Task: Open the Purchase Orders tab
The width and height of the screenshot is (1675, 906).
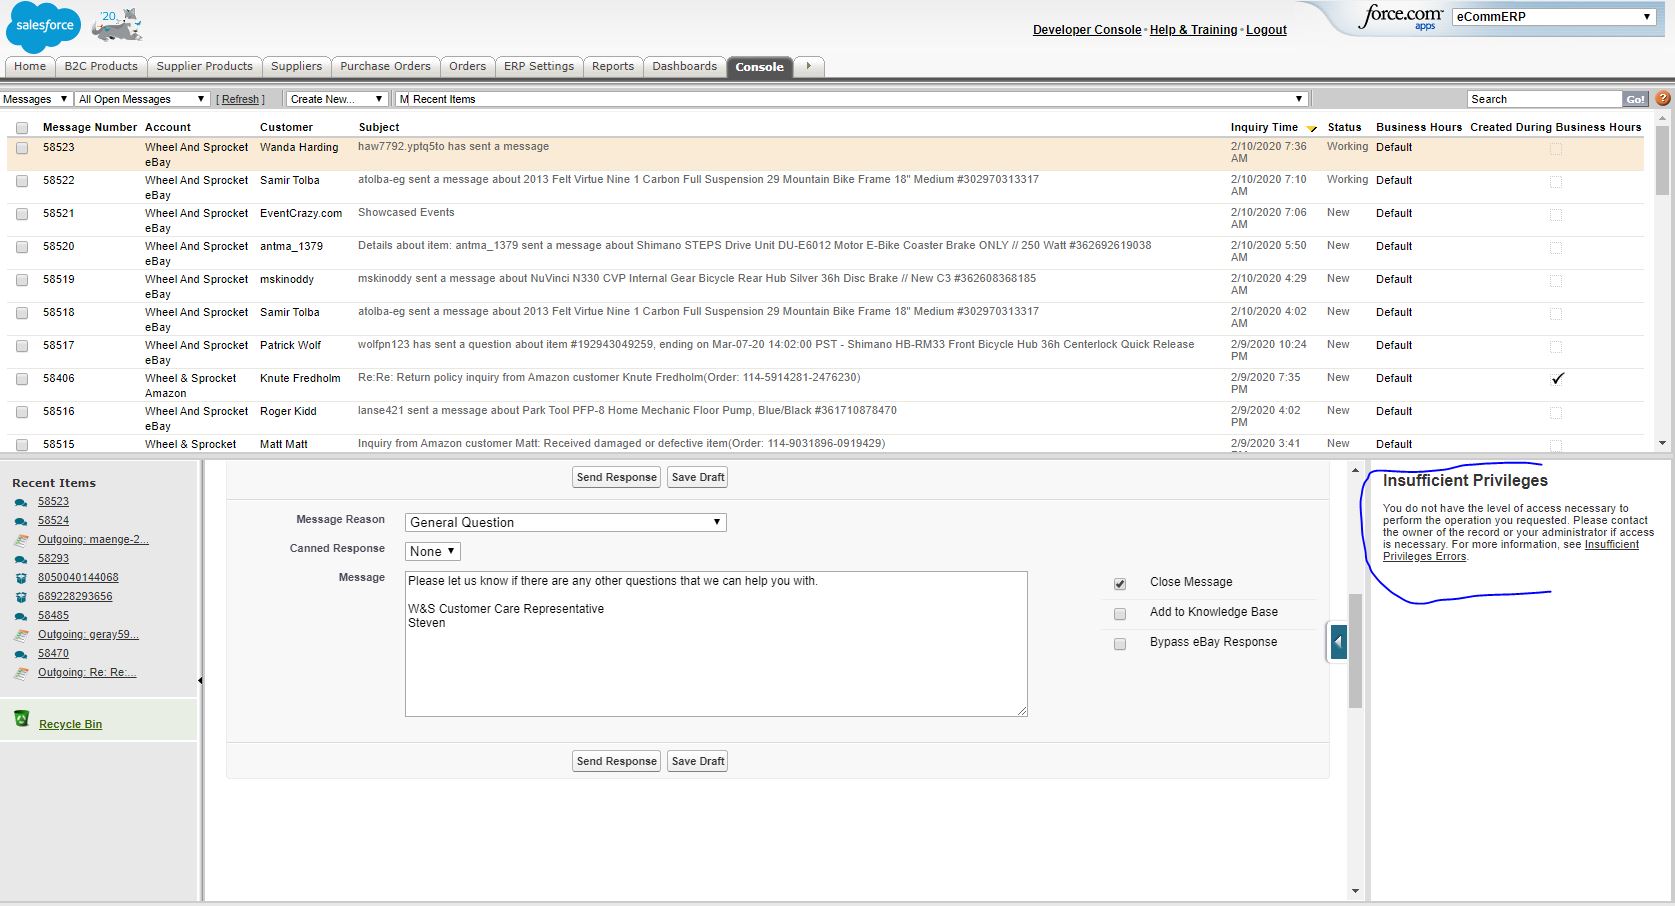Action: (385, 66)
